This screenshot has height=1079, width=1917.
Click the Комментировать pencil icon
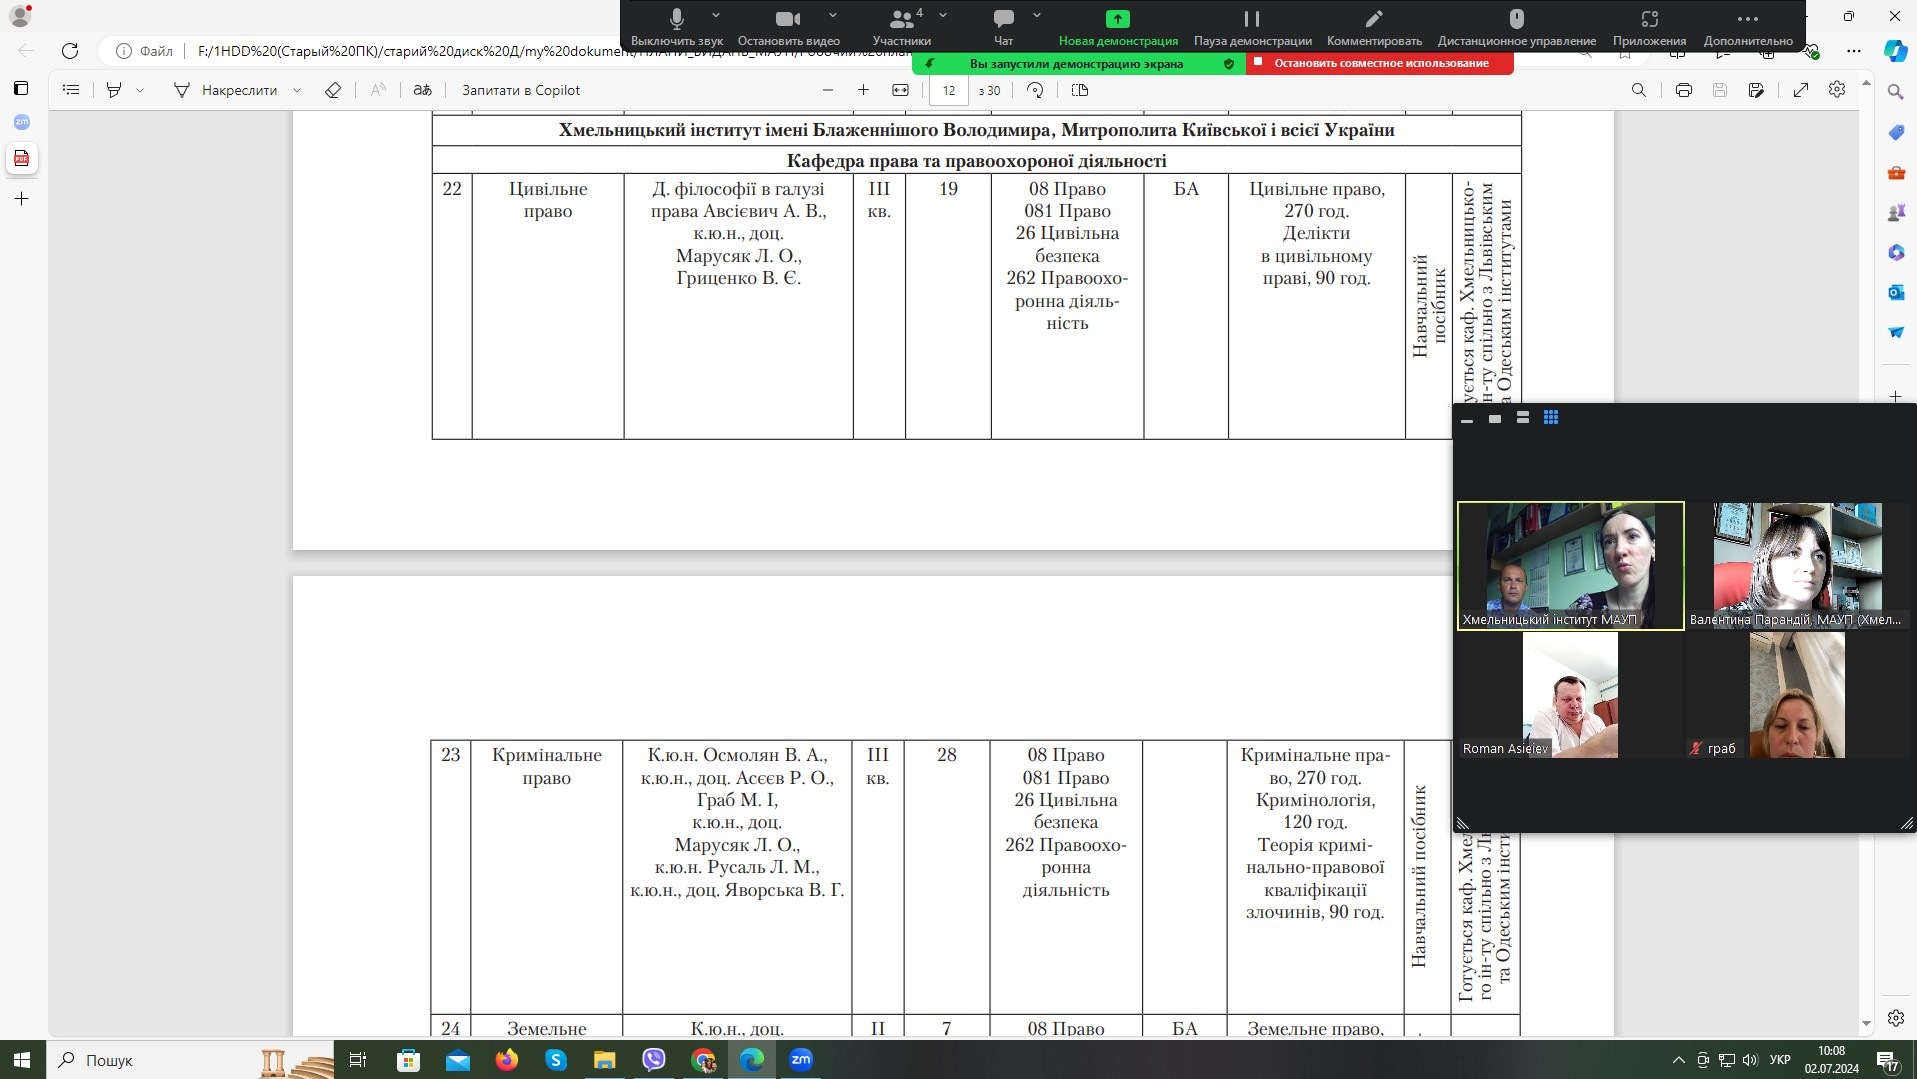(x=1373, y=26)
